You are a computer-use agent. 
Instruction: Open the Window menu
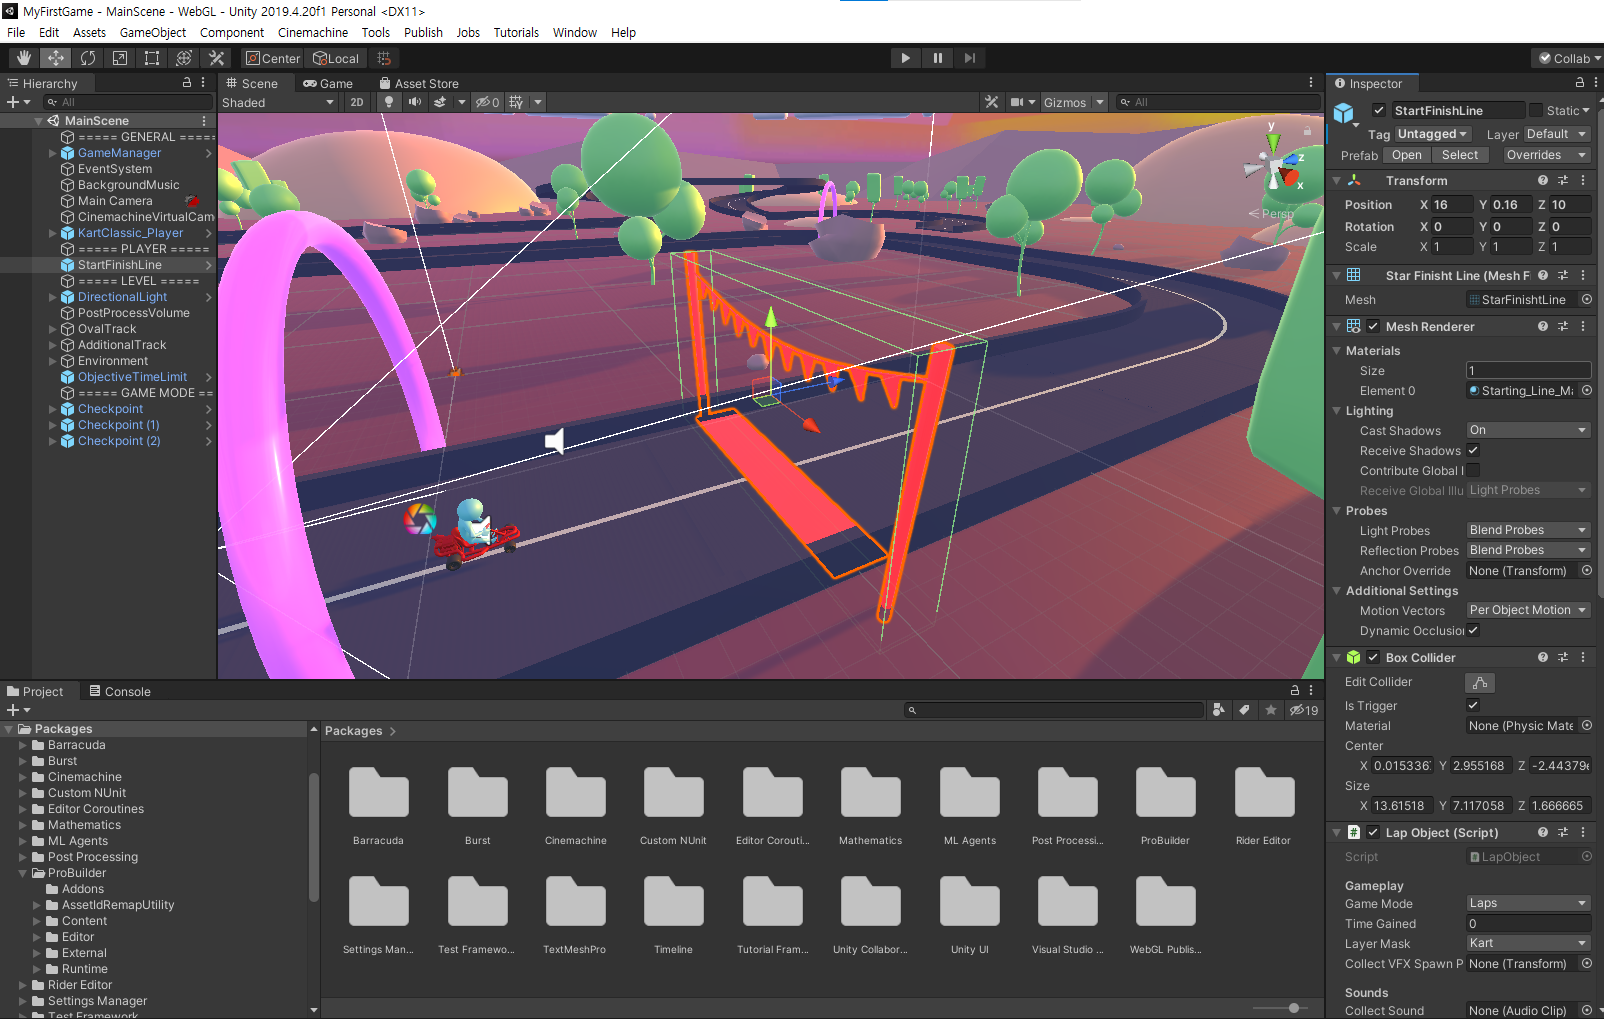click(x=575, y=32)
